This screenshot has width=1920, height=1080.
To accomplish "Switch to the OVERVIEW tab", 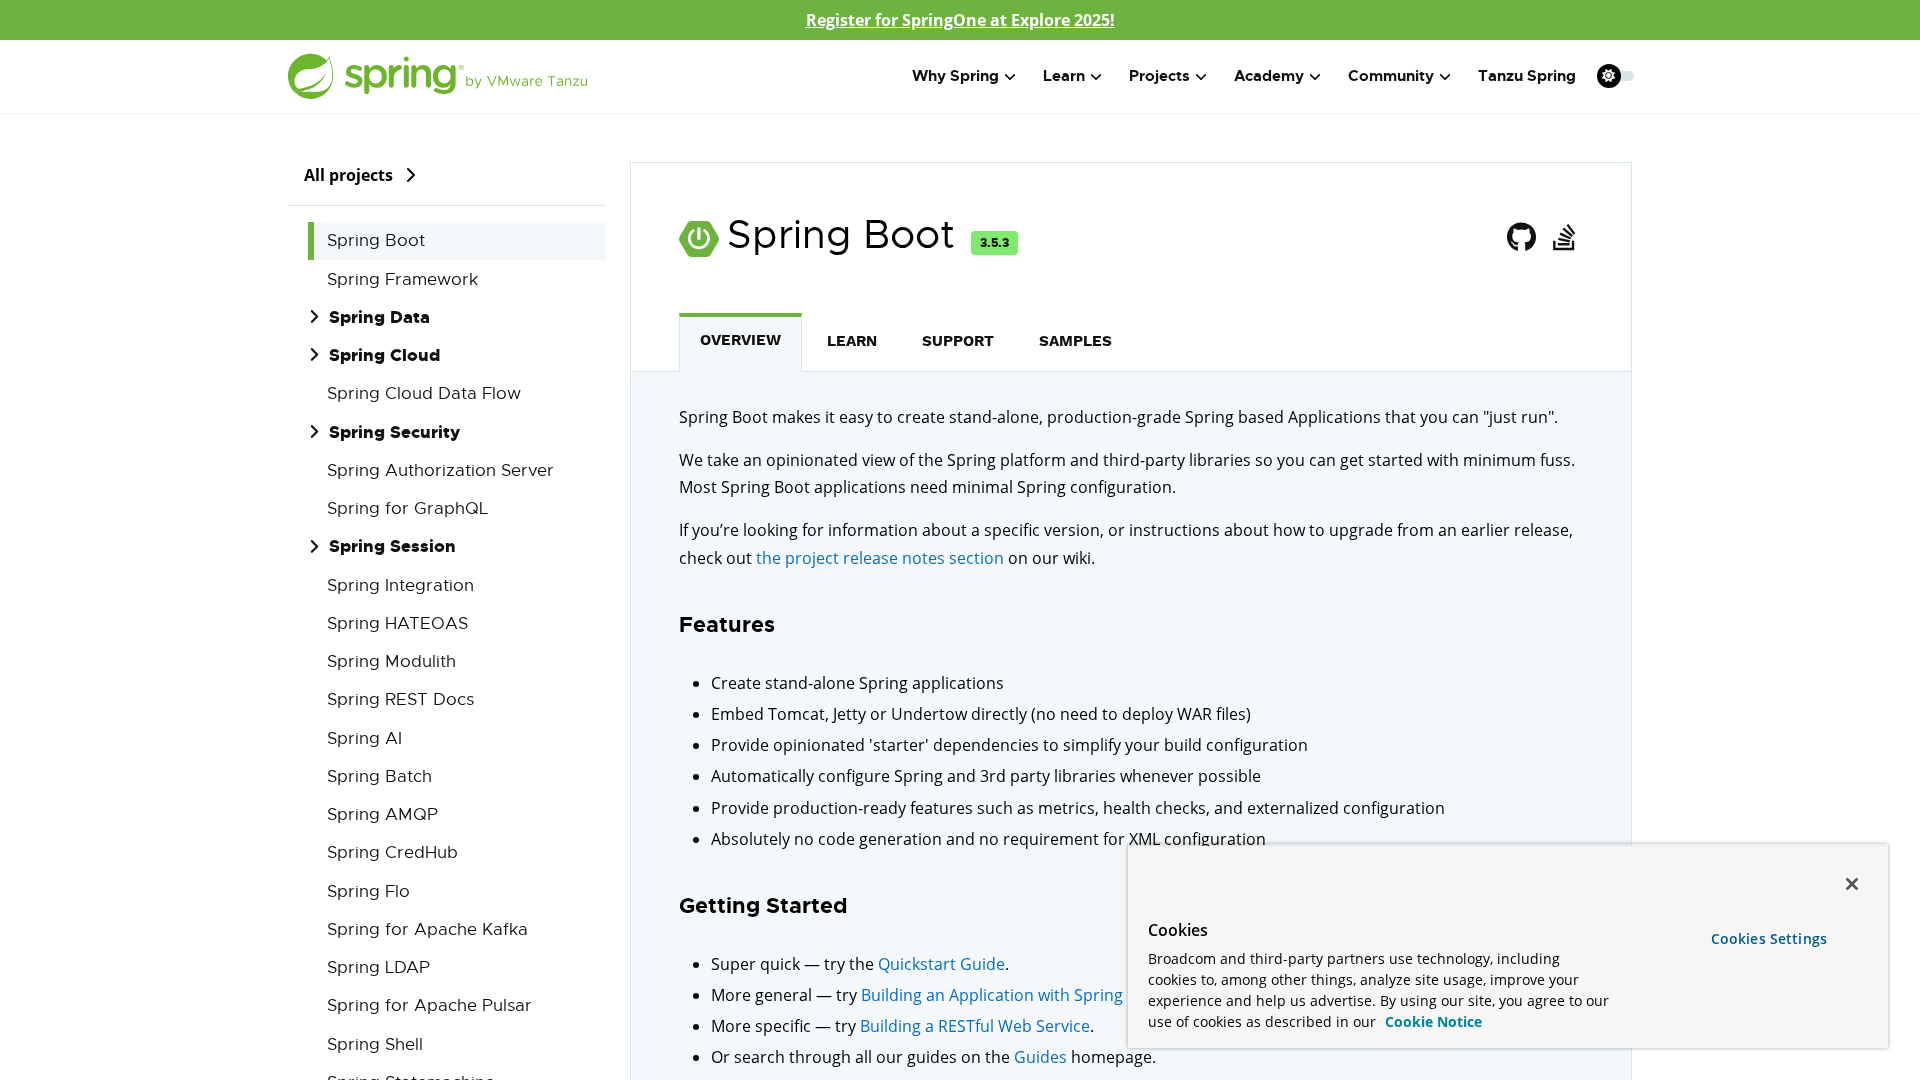I will point(740,341).
